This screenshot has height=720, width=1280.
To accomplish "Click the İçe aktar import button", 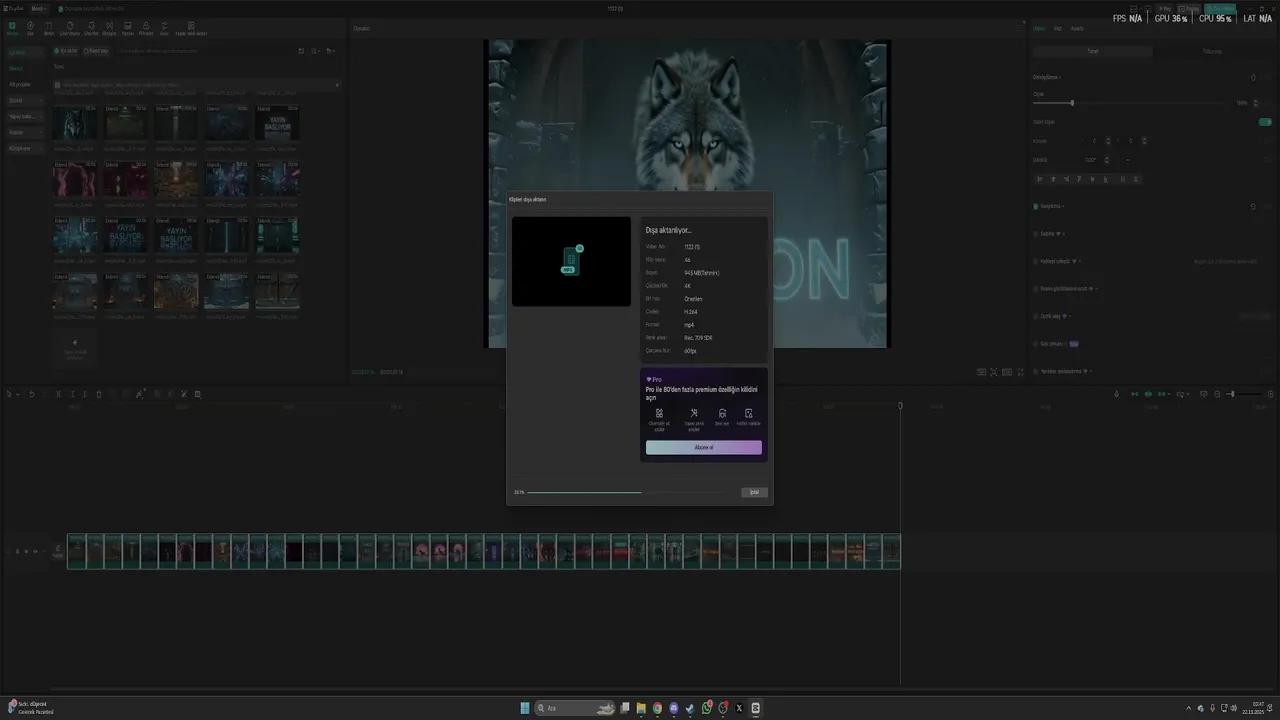I will pos(66,51).
